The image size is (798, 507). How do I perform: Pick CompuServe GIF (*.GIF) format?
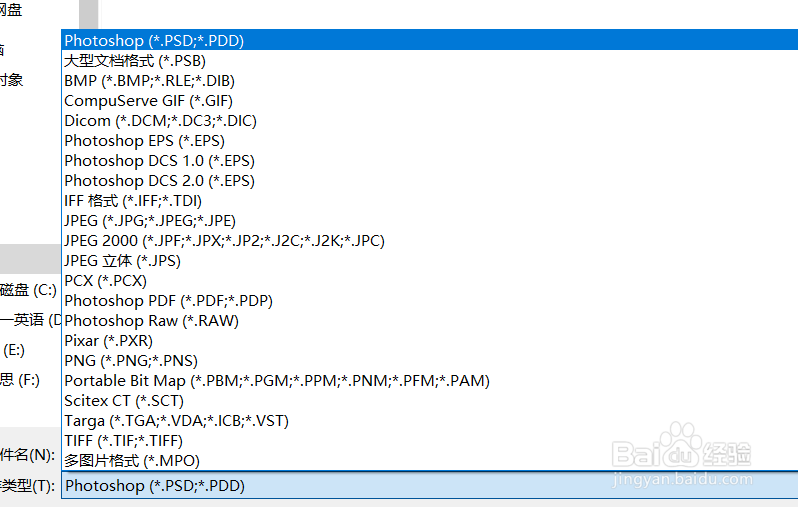pyautogui.click(x=430, y=100)
